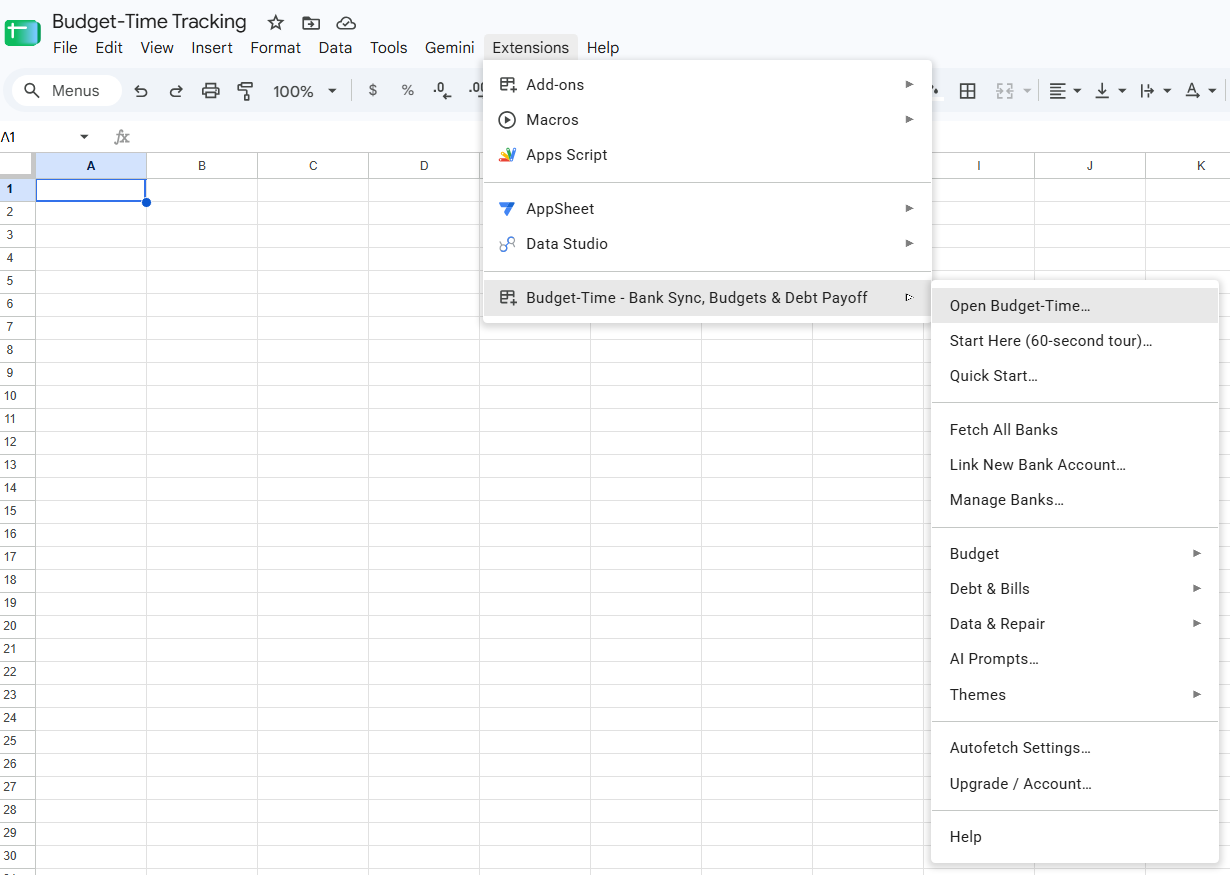The image size is (1230, 875).
Task: Expand the Budget submenu
Action: 1075,554
